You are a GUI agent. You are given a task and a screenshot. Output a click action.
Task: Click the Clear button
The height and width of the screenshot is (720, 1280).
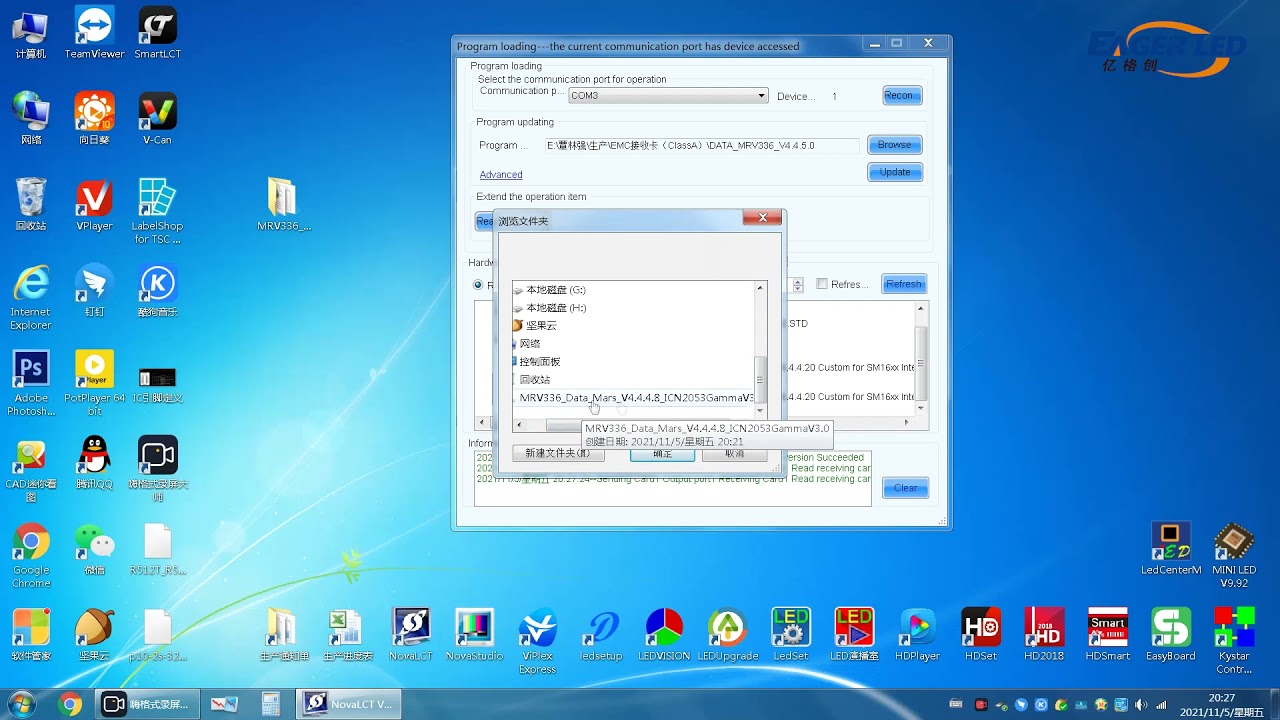tap(905, 488)
